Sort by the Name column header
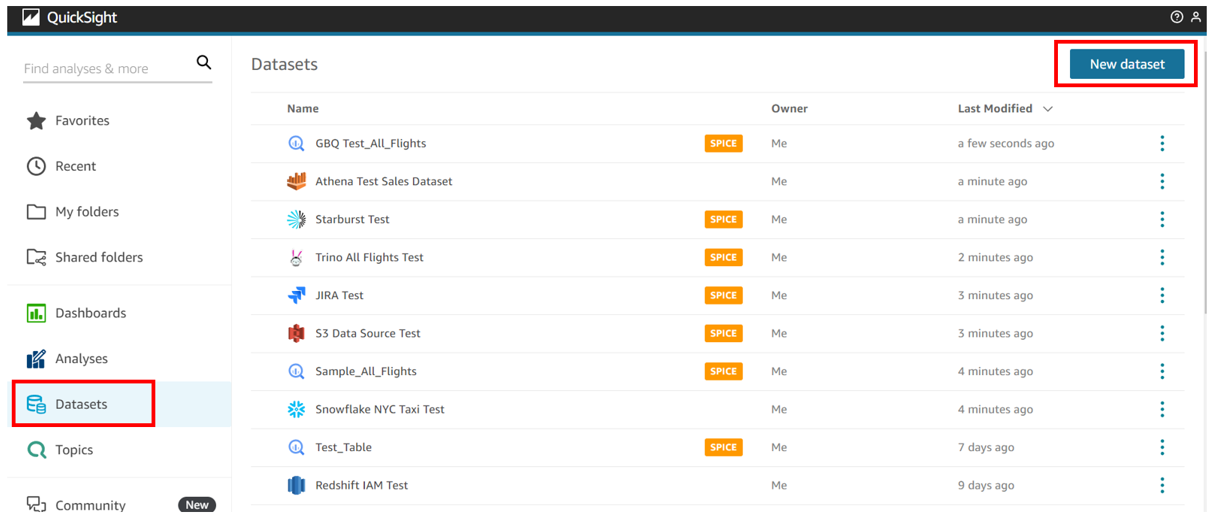Viewport: 1214px width, 528px height. point(303,109)
